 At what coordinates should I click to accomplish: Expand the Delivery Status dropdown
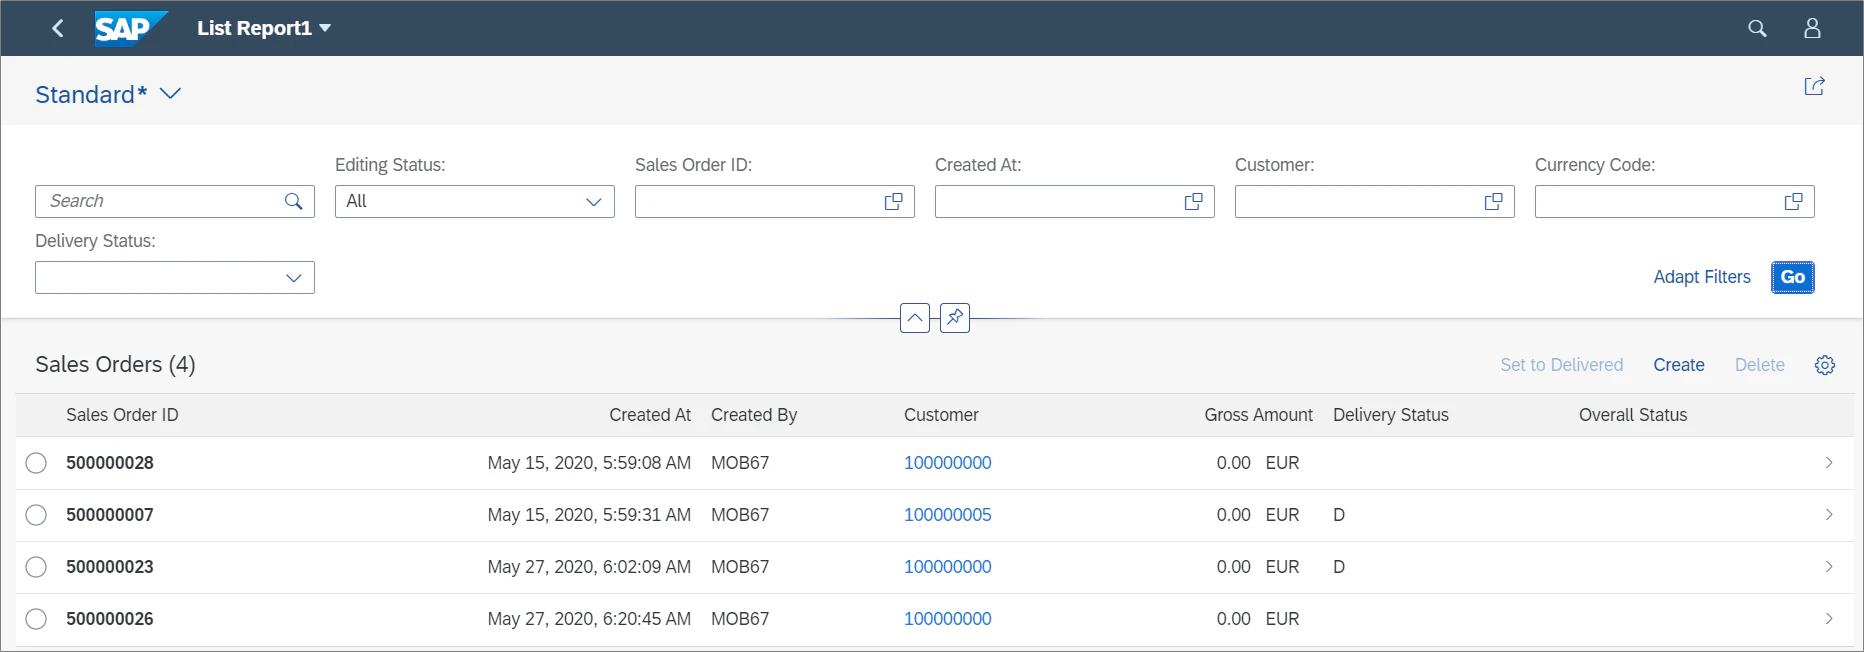click(x=293, y=278)
